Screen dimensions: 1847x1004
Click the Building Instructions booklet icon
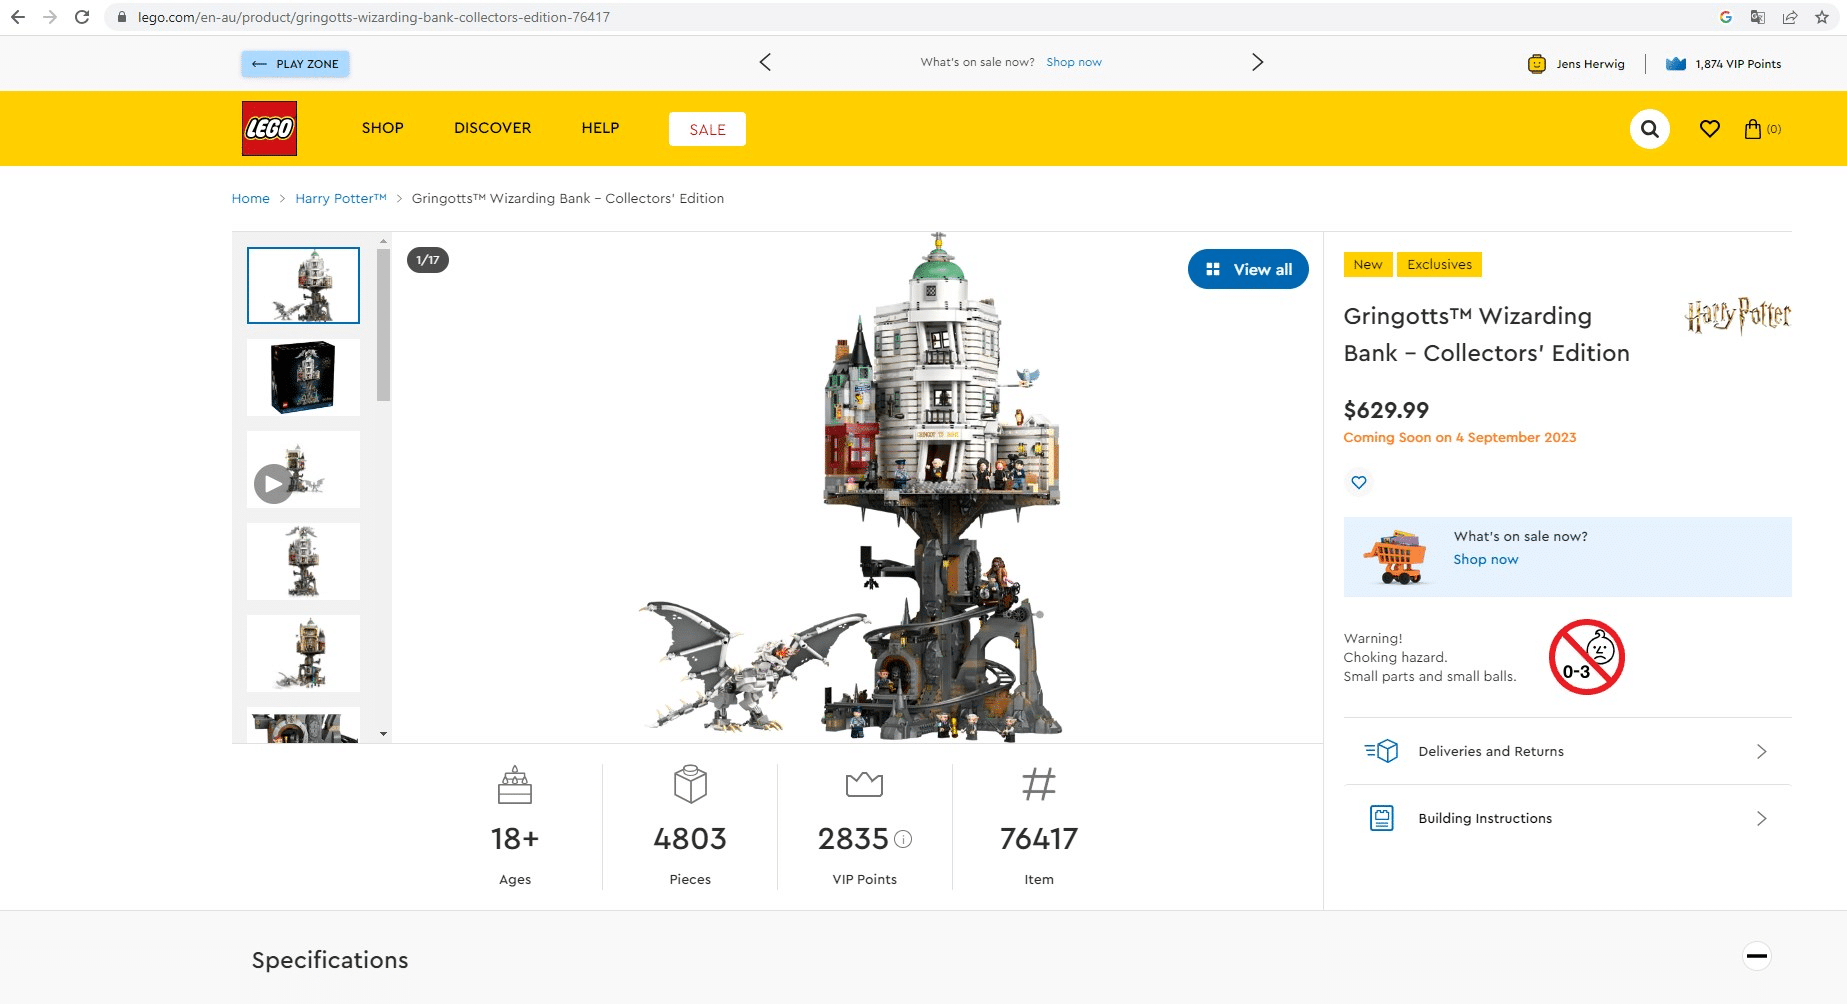(1382, 818)
